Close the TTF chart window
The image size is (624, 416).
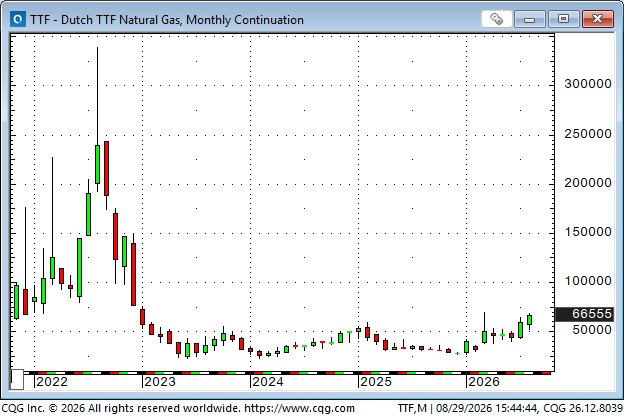598,19
